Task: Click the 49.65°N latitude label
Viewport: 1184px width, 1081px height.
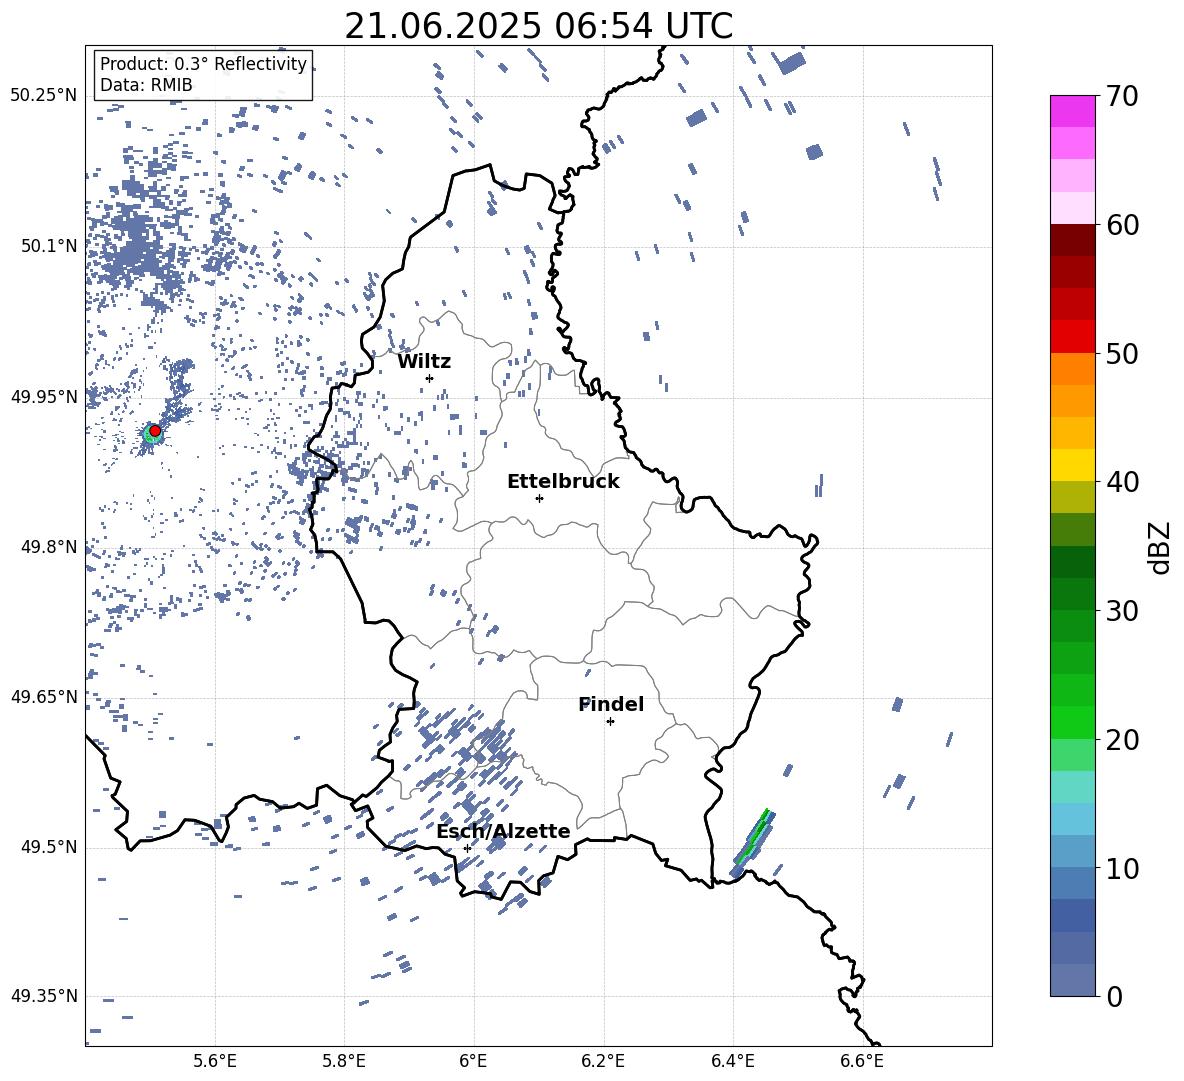Action: (x=44, y=696)
